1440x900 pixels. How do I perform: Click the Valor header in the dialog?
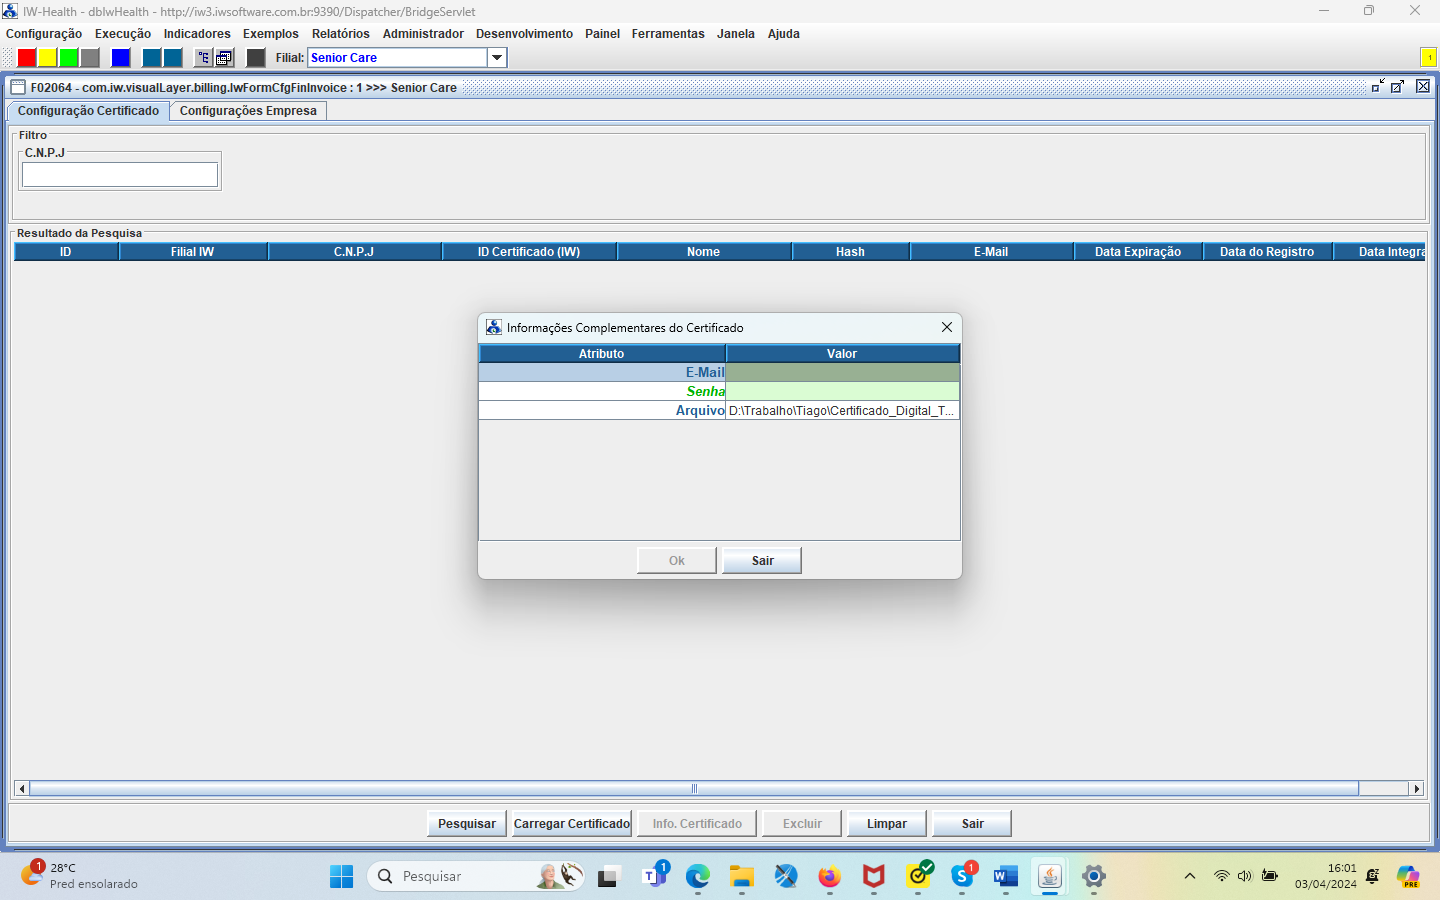(x=842, y=354)
